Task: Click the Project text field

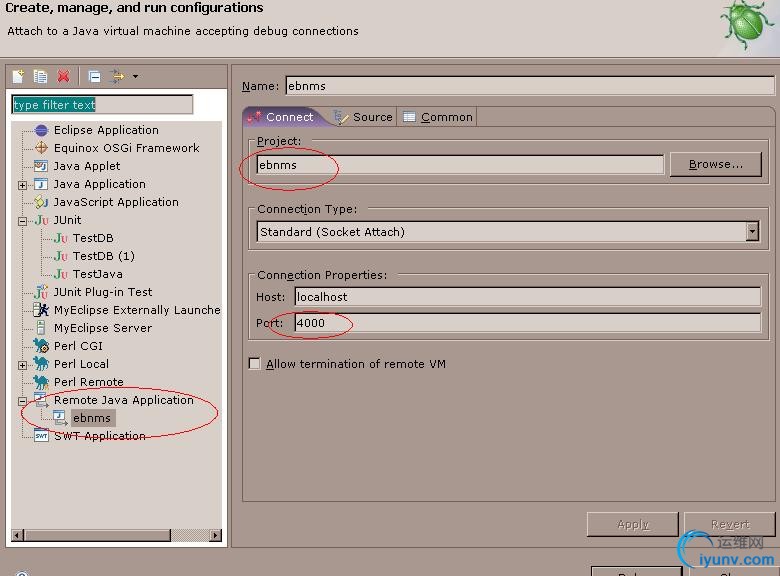Action: (460, 165)
